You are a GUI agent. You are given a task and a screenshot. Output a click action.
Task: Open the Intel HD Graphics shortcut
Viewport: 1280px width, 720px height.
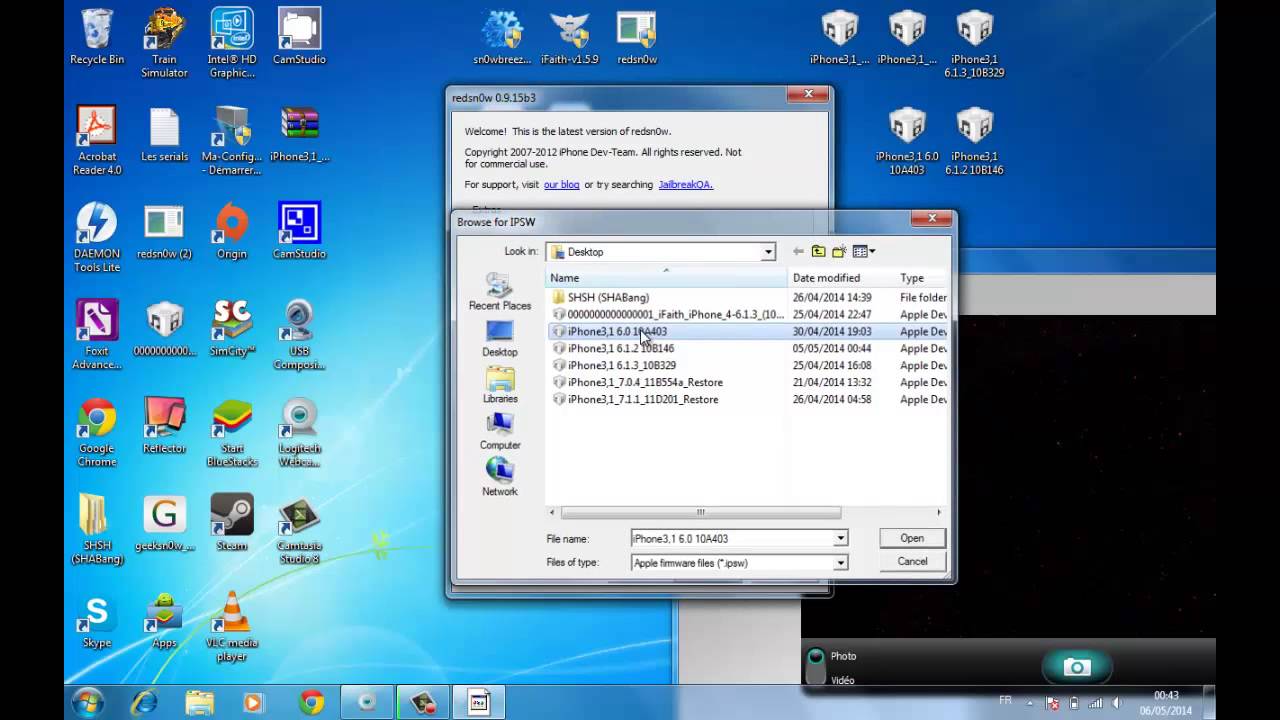[232, 44]
